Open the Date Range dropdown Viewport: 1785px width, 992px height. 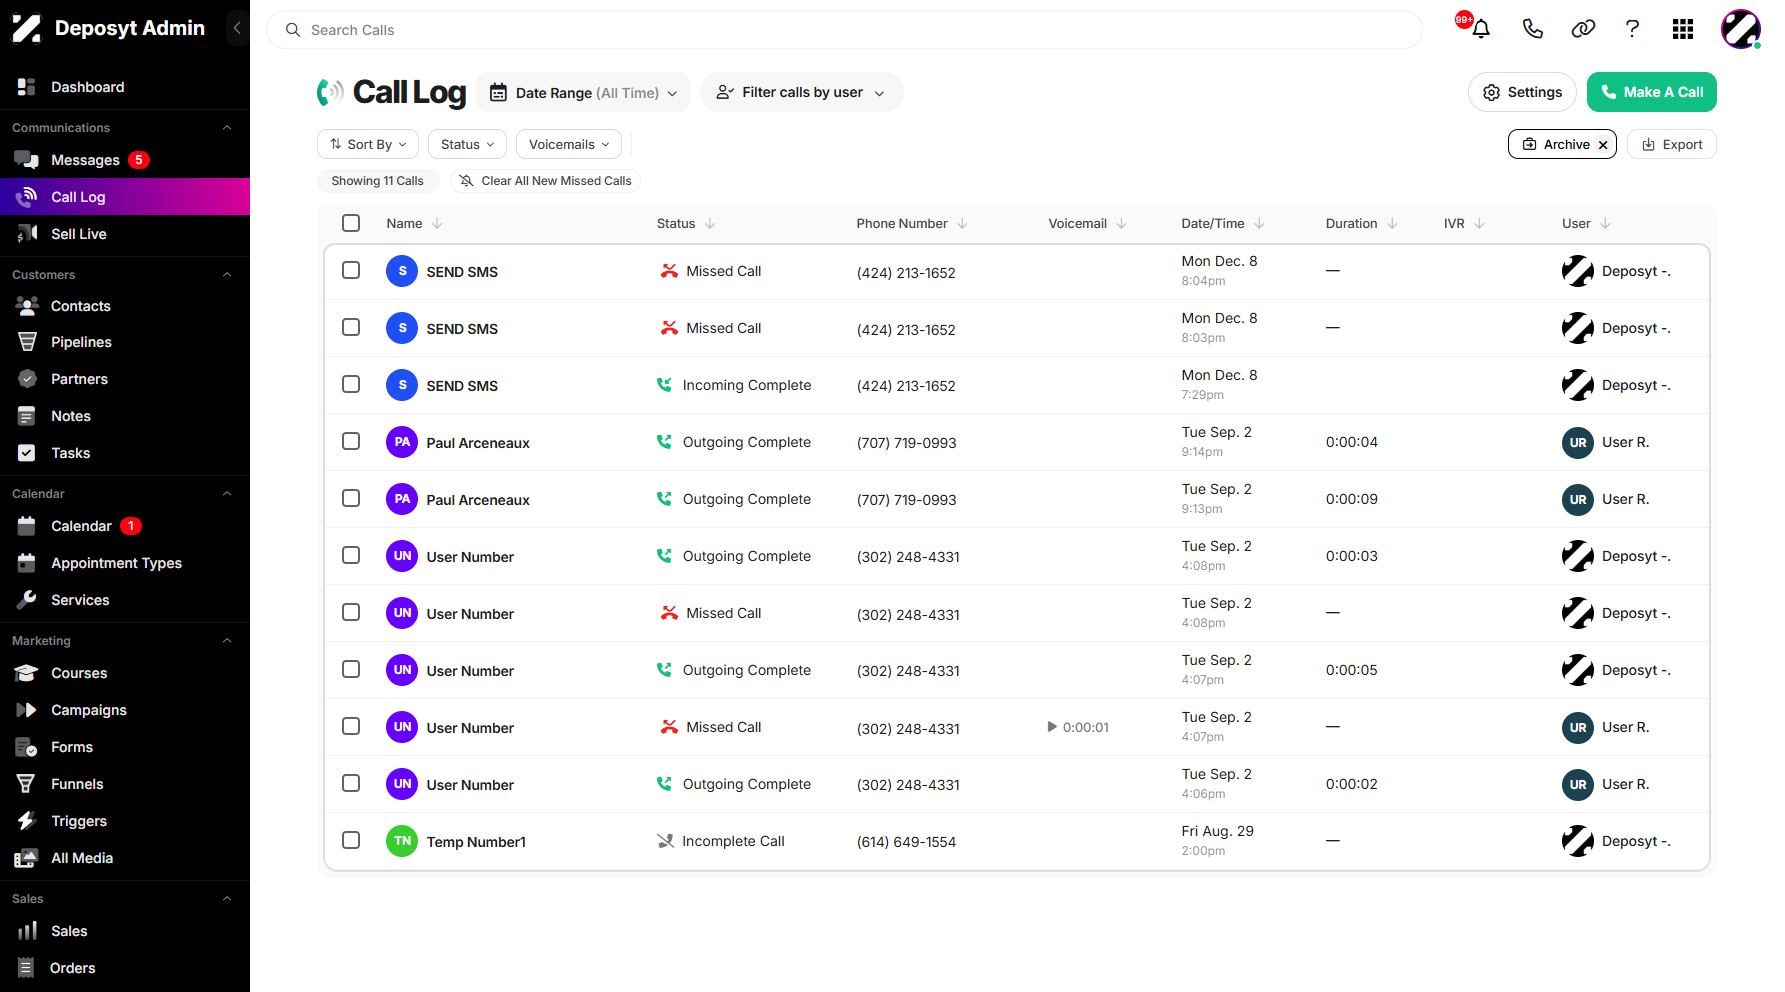583,92
